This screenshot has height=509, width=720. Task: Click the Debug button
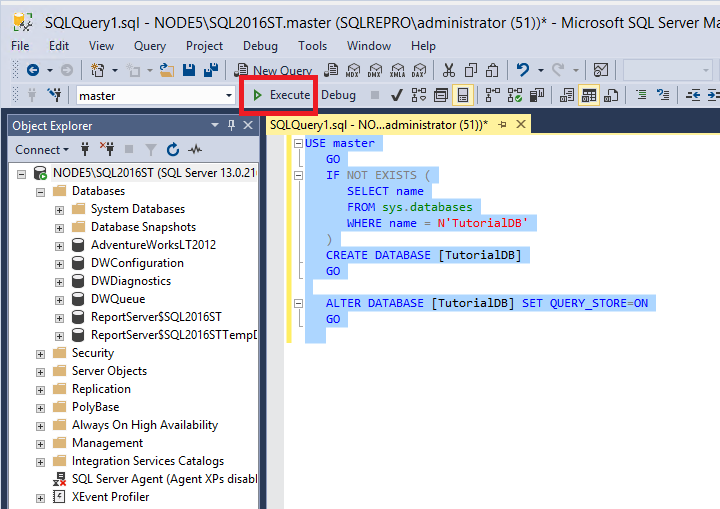point(338,95)
